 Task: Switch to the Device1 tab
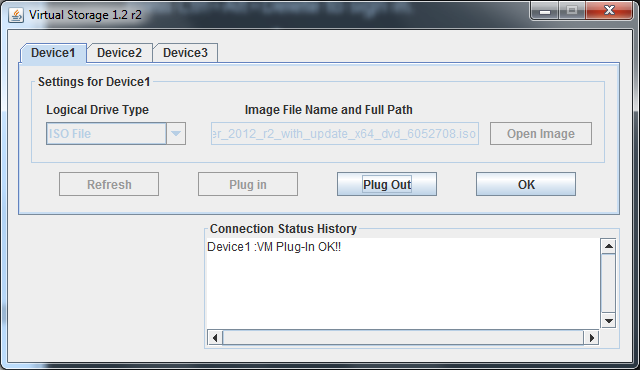pyautogui.click(x=53, y=53)
